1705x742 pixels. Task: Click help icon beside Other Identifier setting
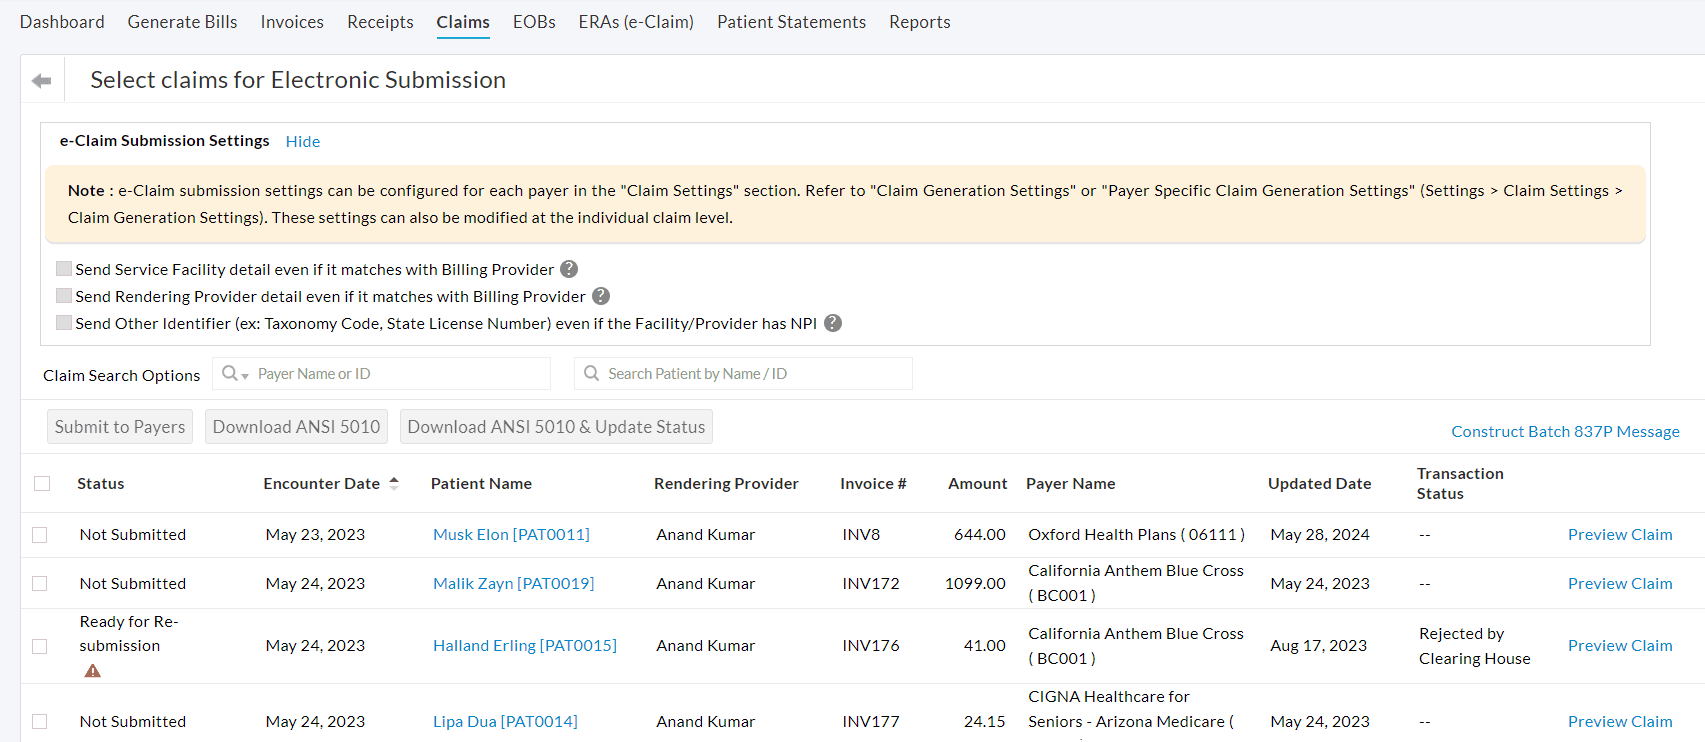tap(832, 323)
